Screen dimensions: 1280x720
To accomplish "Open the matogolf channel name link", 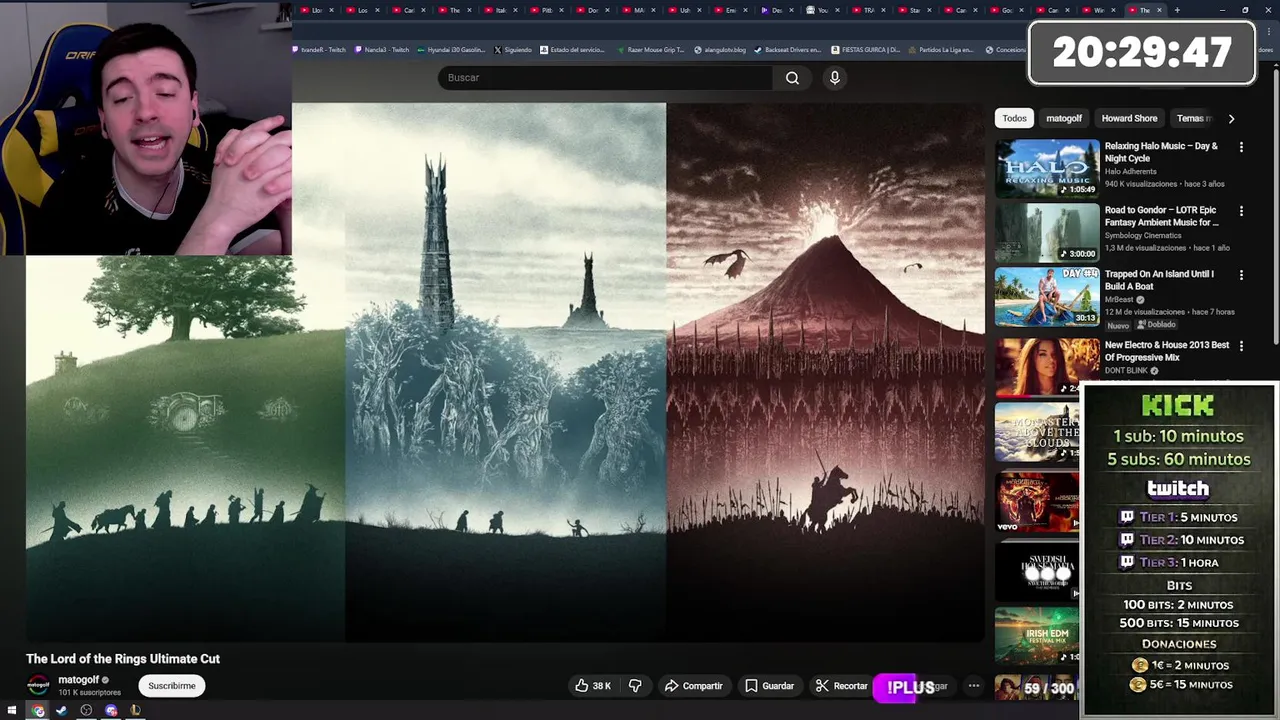I will click(x=78, y=680).
